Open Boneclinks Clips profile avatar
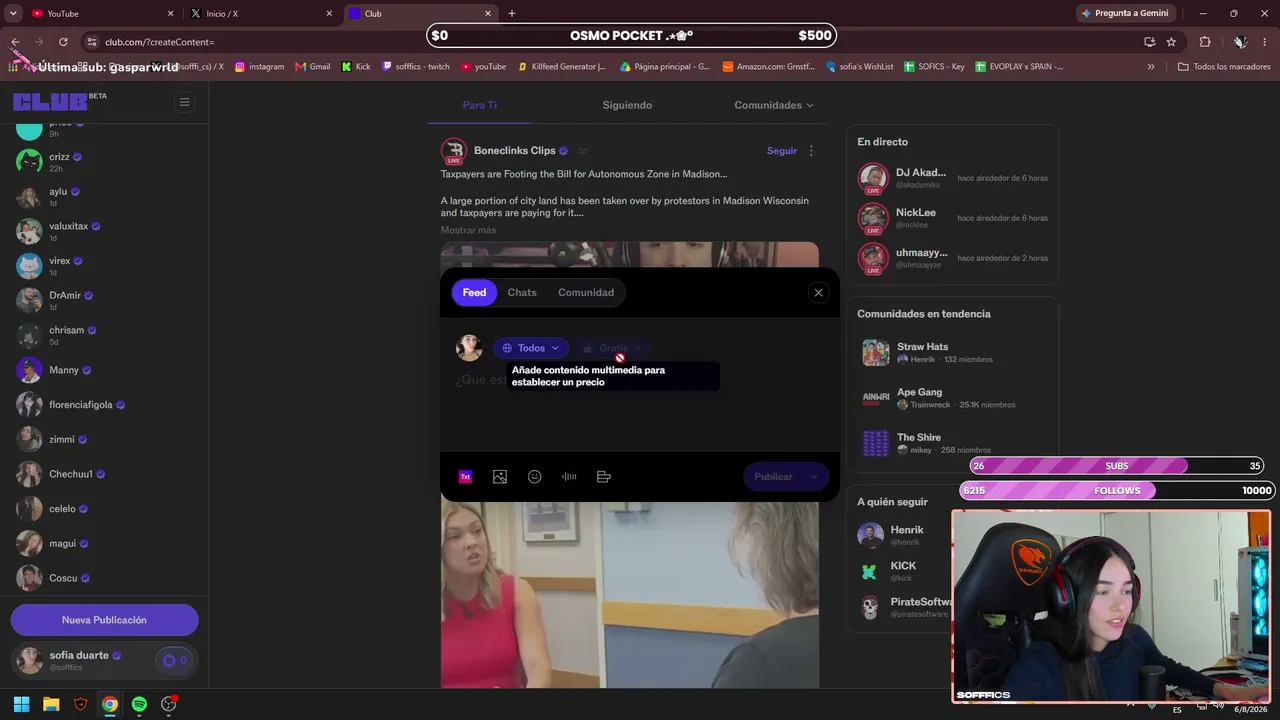This screenshot has height=720, width=1280. [454, 151]
